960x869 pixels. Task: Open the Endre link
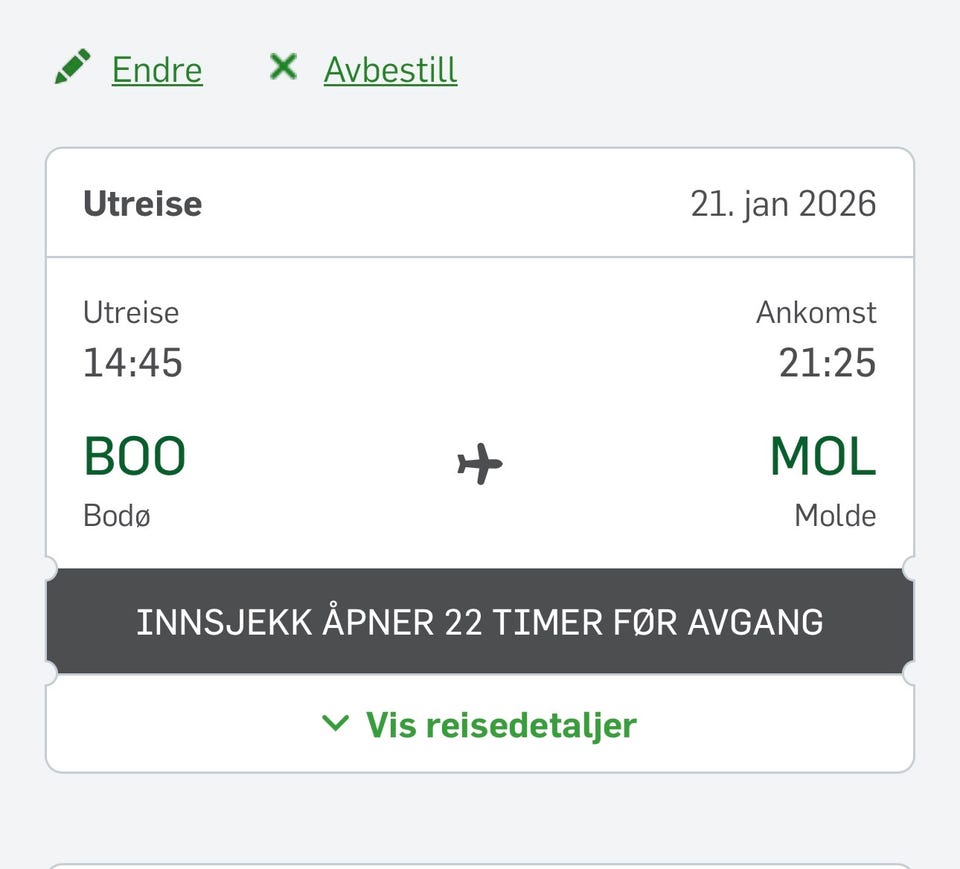point(157,70)
